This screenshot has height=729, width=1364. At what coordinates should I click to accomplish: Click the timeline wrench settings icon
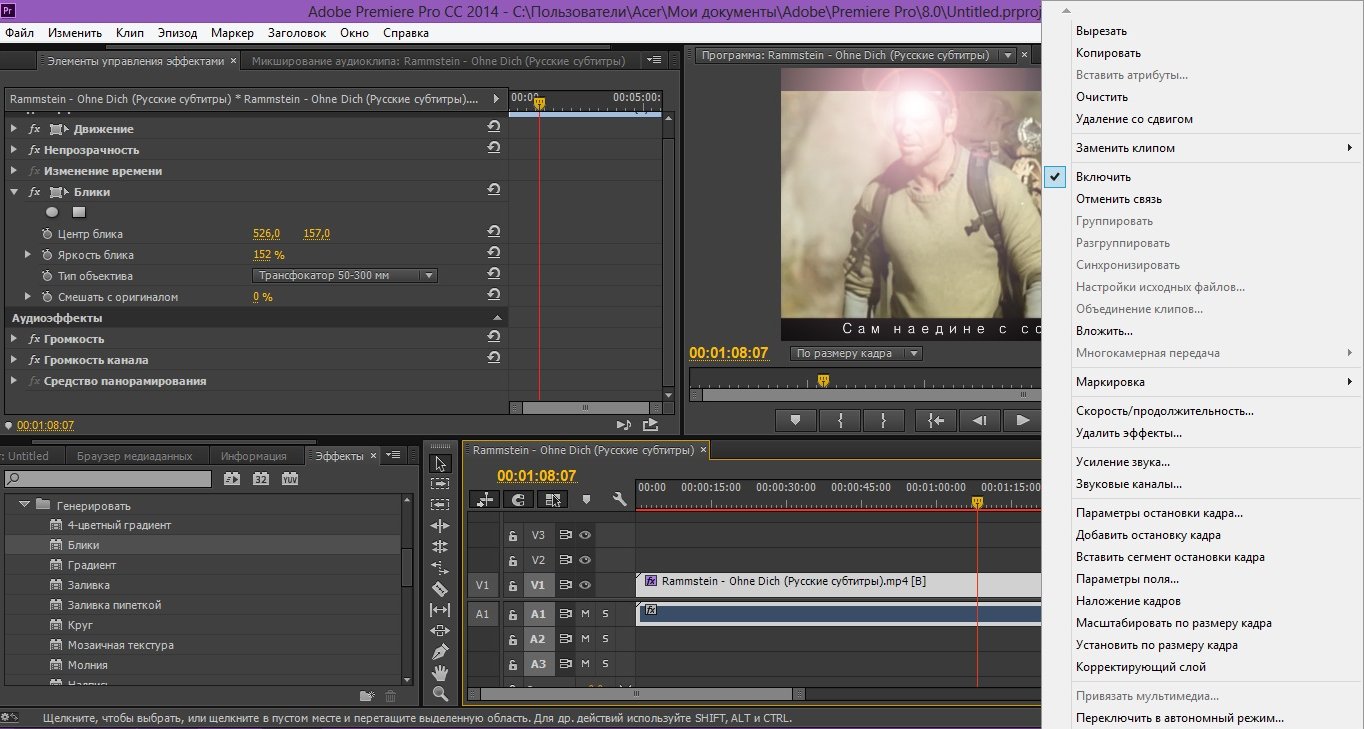(x=619, y=499)
